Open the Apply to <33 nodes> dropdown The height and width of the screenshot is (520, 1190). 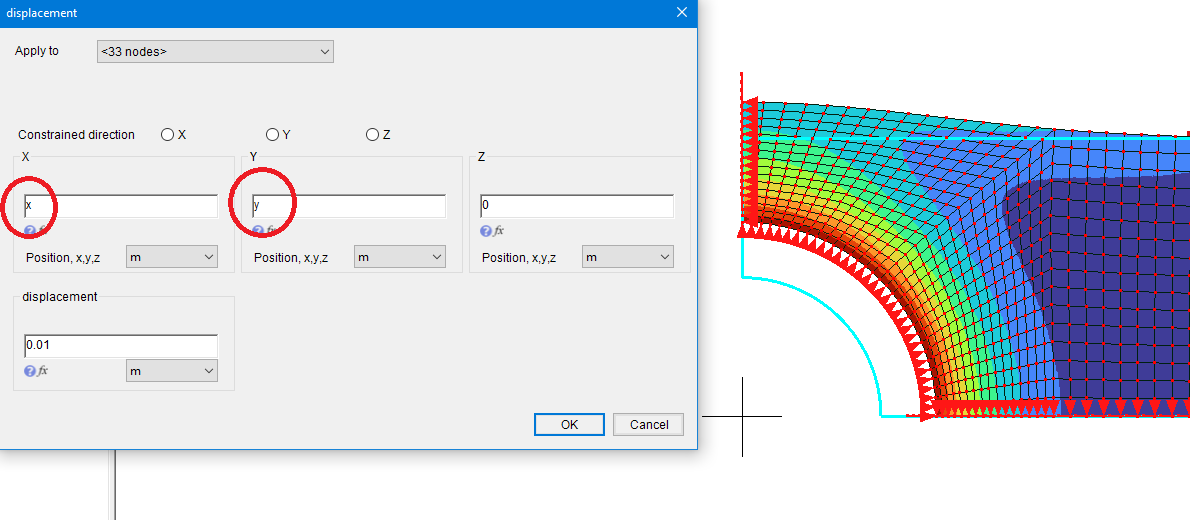pyautogui.click(x=215, y=51)
